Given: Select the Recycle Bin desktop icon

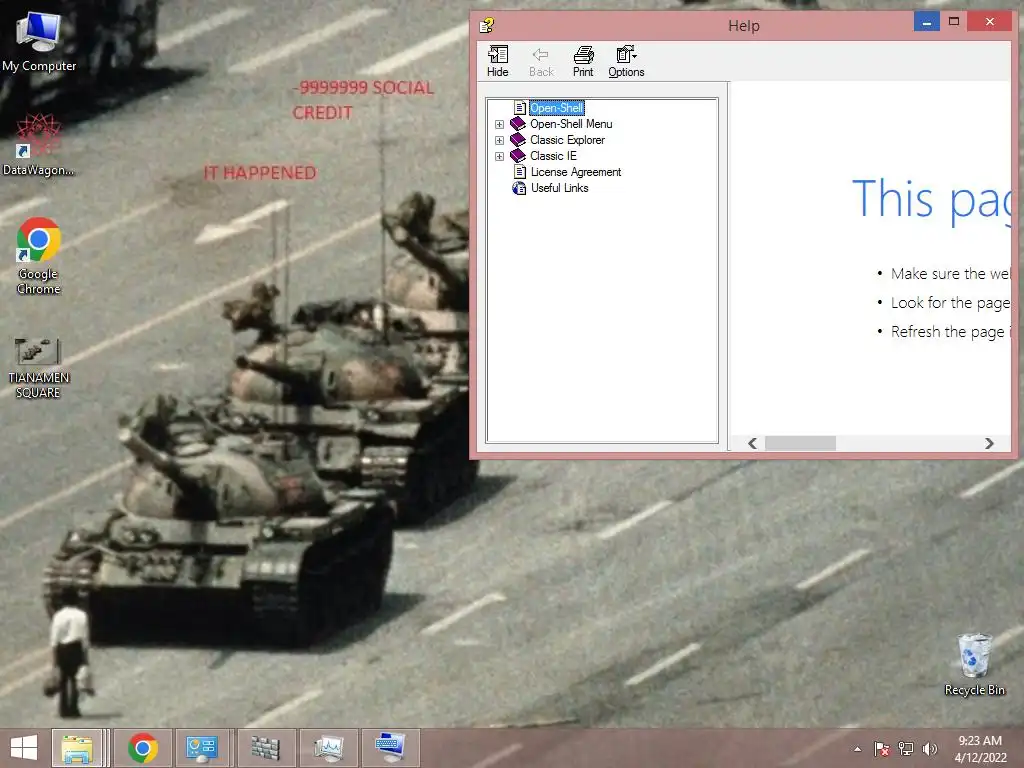Looking at the screenshot, I should (974, 664).
